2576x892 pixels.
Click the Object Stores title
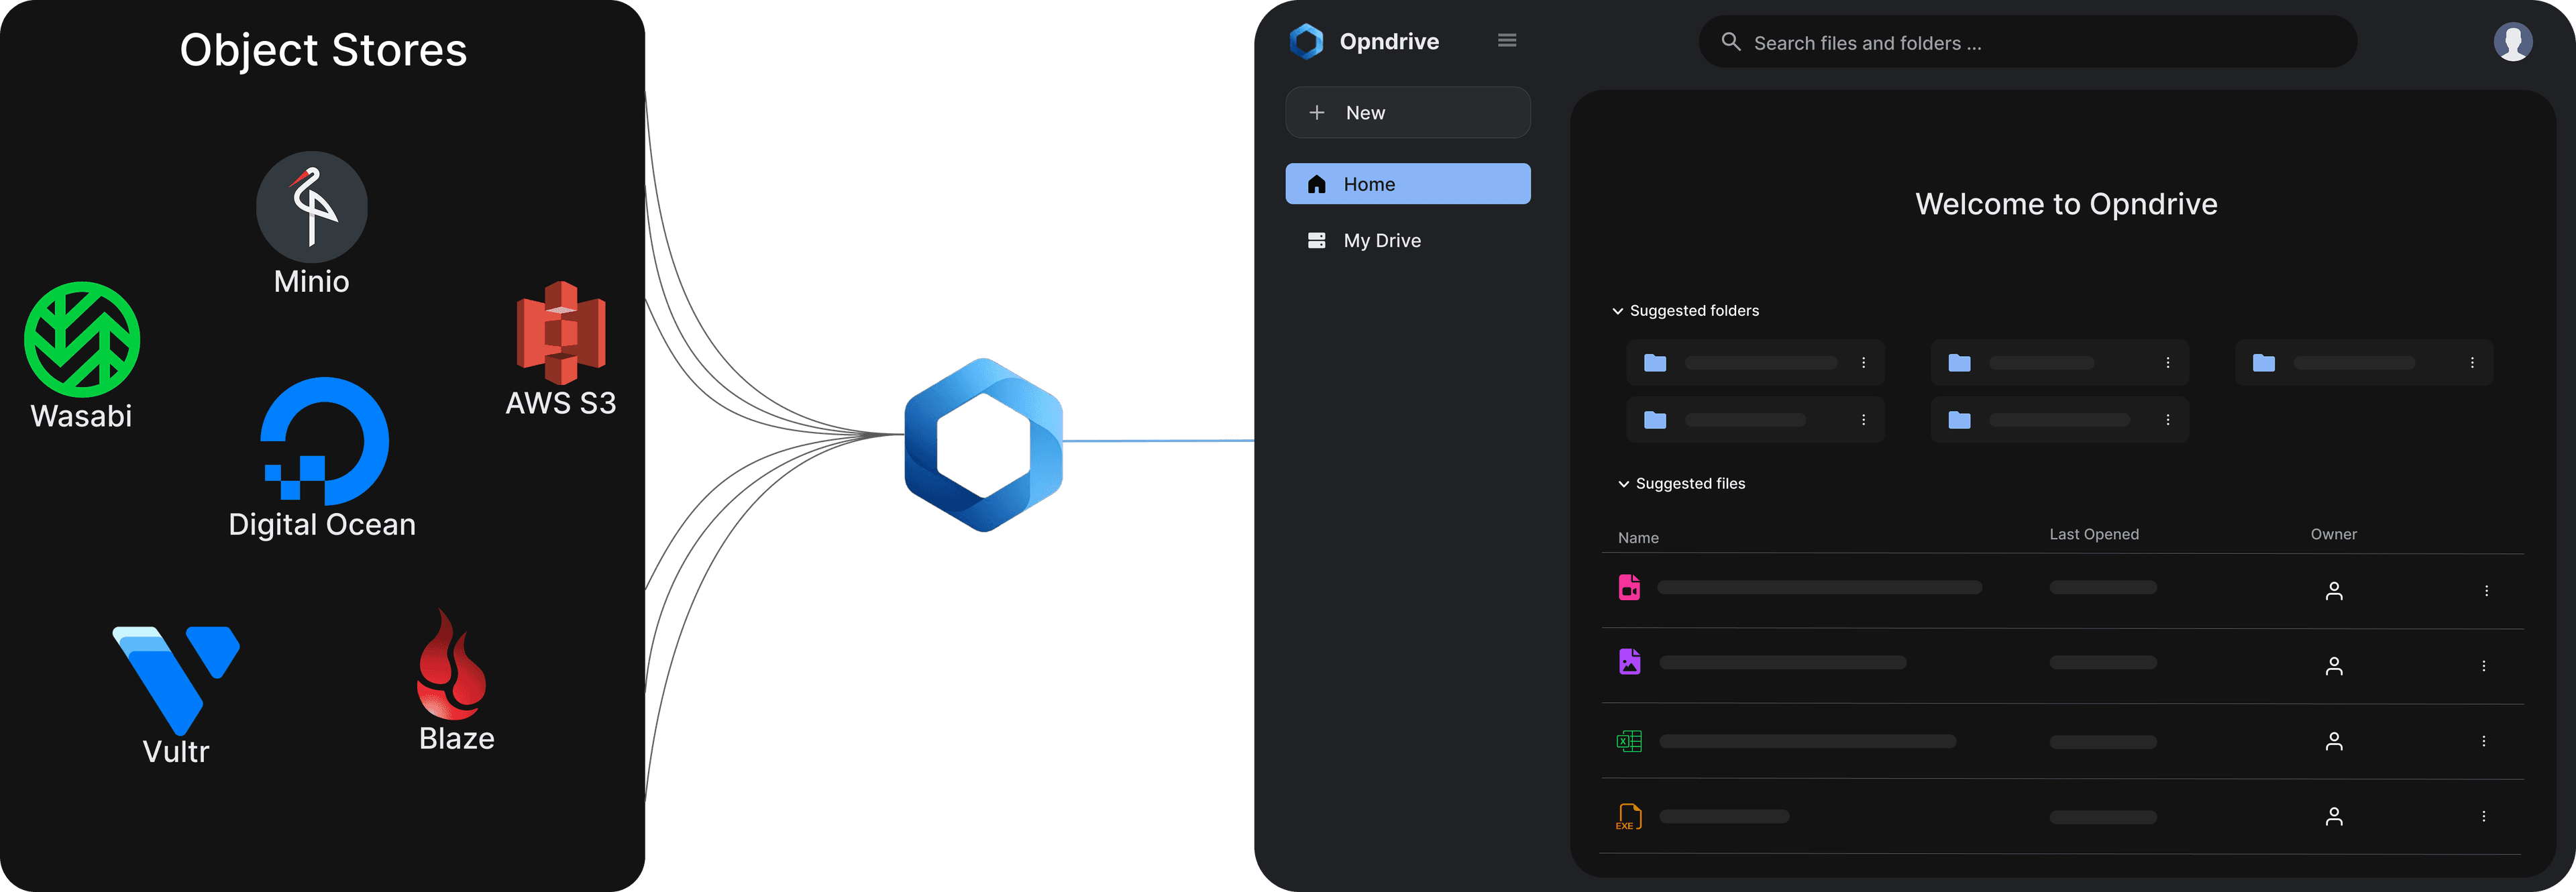pos(323,50)
